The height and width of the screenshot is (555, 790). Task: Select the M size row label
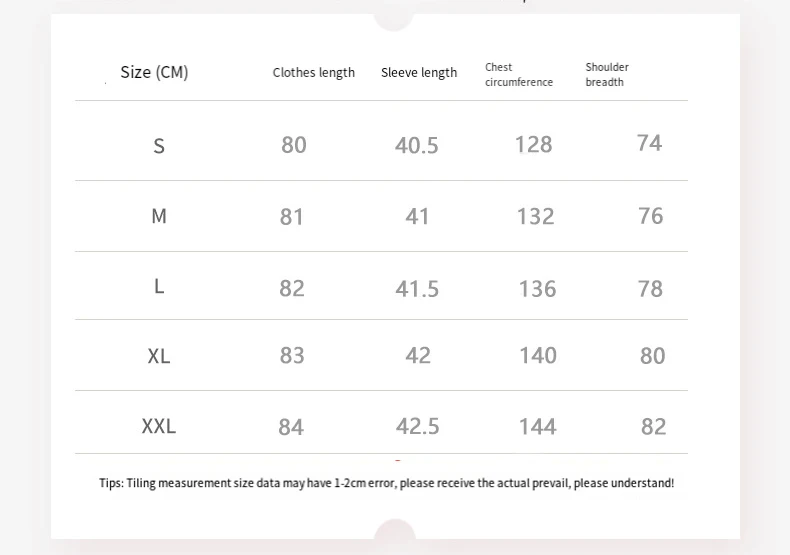pos(159,216)
